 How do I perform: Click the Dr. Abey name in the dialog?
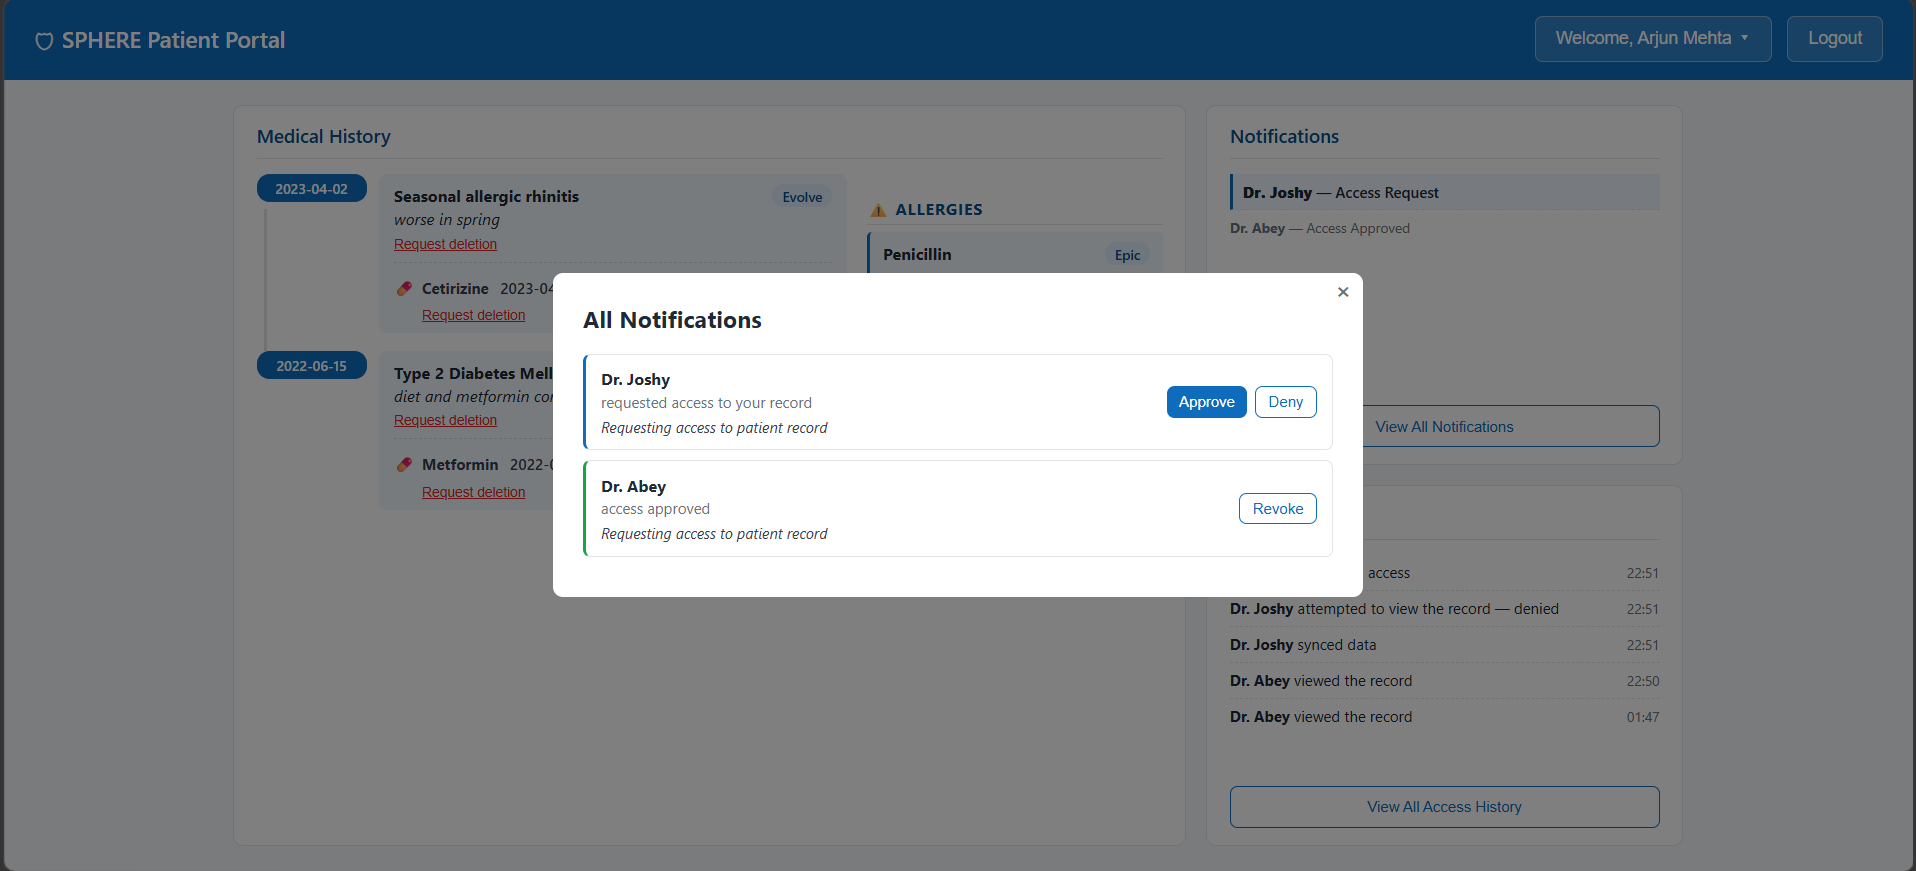click(633, 487)
